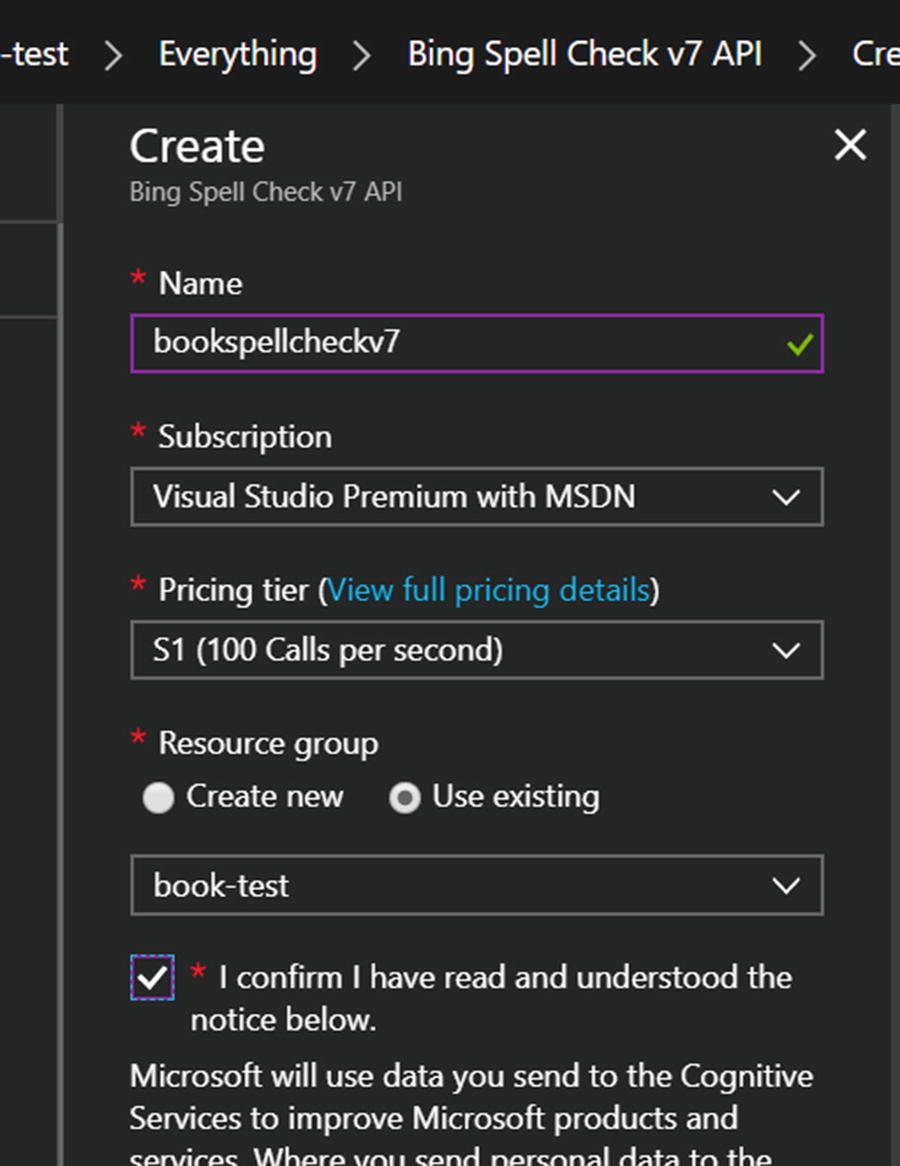This screenshot has height=1166, width=900.
Task: Click into the bookspellcheckv7 Name field
Action: [x=450, y=343]
